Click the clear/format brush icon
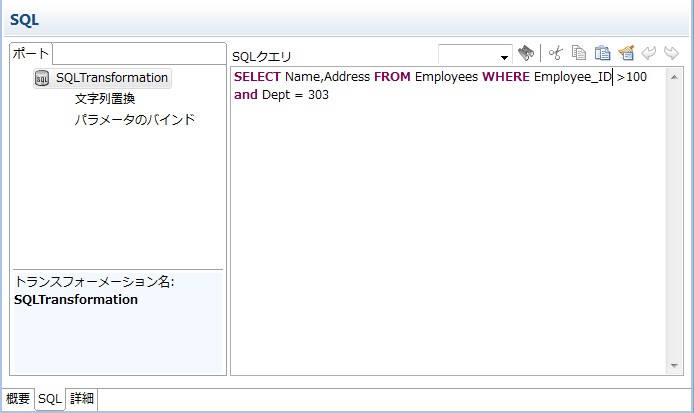 point(626,53)
